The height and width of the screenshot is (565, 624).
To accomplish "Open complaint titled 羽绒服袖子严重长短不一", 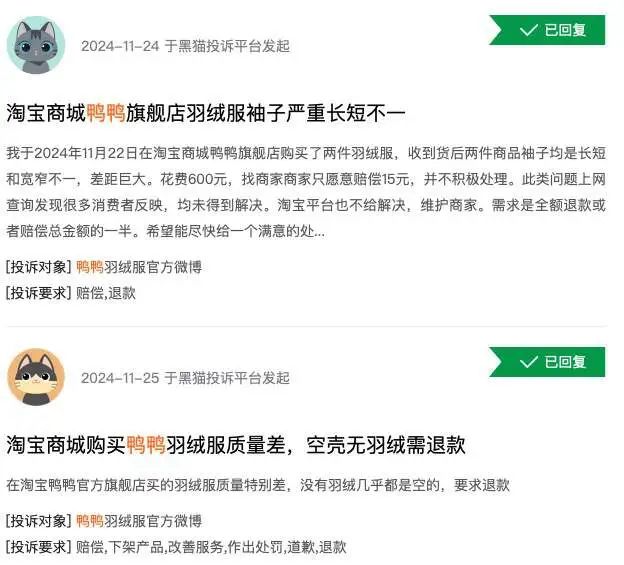I will point(206,113).
